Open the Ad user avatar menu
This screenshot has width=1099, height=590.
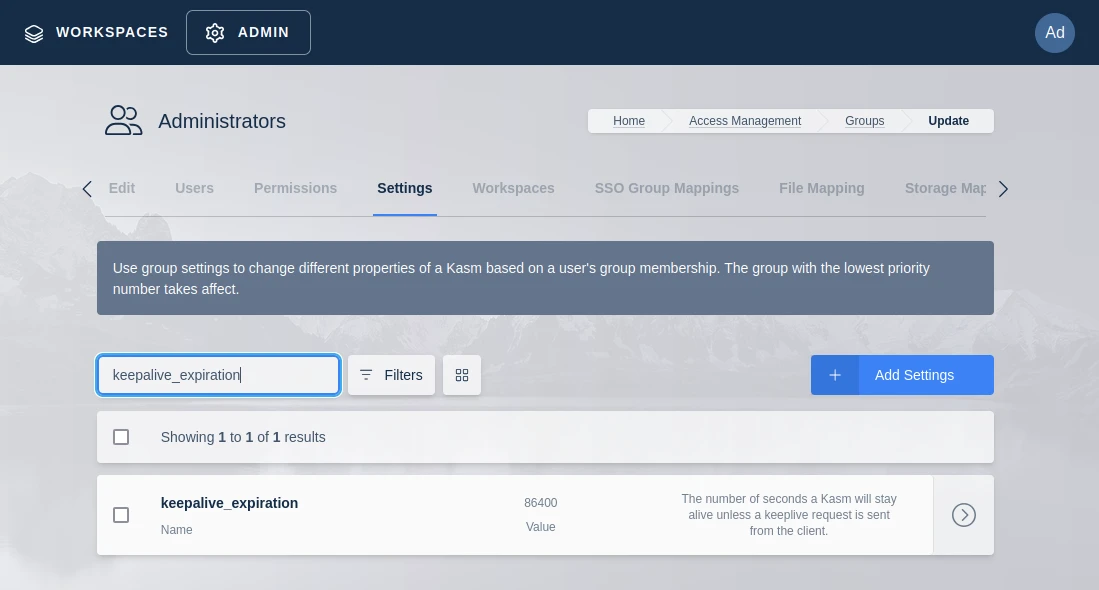[x=1054, y=32]
